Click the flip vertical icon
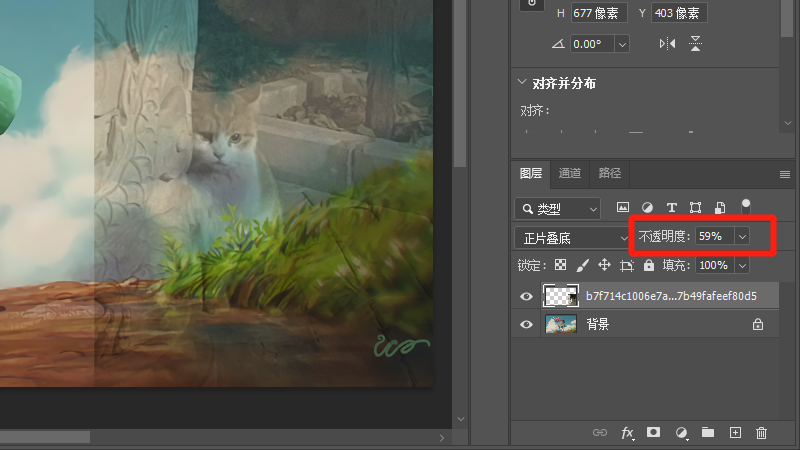Screen dimensions: 800x450 696,44
